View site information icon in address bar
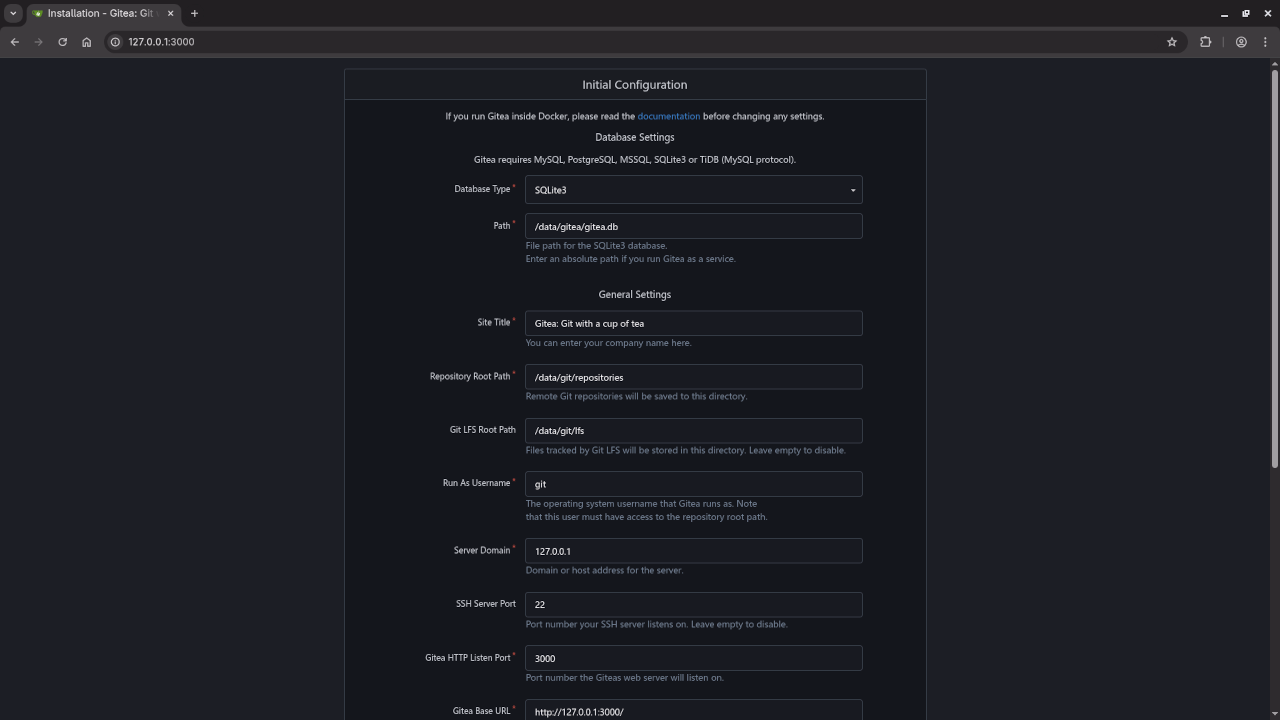Viewport: 1280px width, 720px height. pyautogui.click(x=115, y=42)
